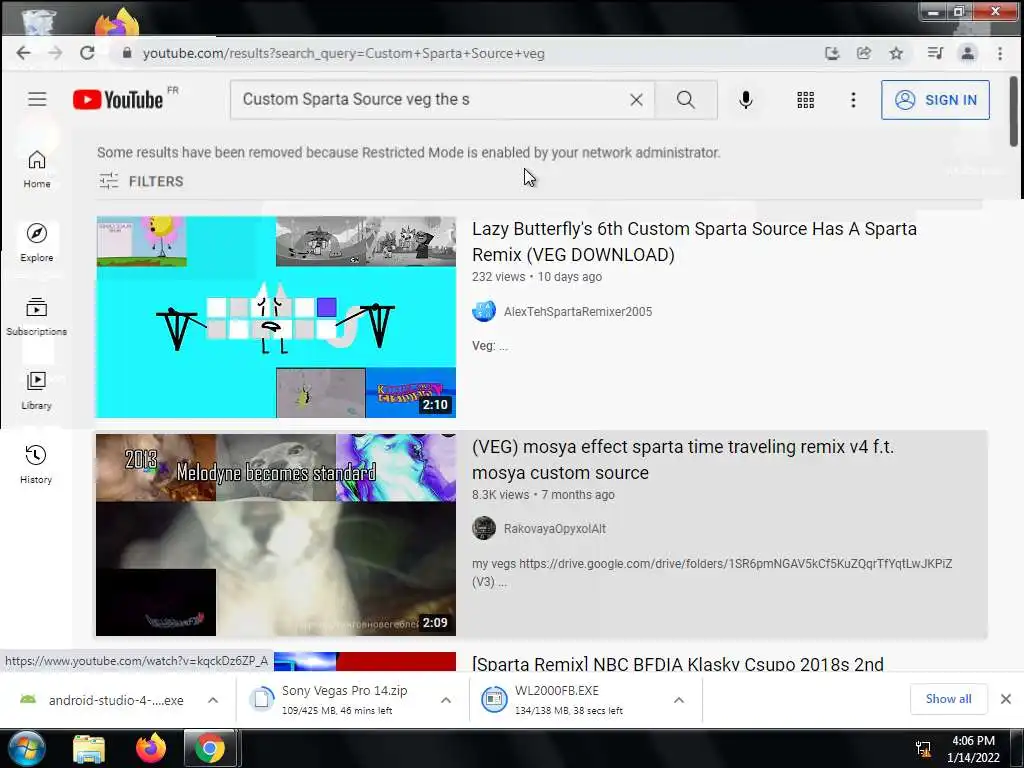
Task: Go back with the browser back arrow
Action: click(x=24, y=54)
